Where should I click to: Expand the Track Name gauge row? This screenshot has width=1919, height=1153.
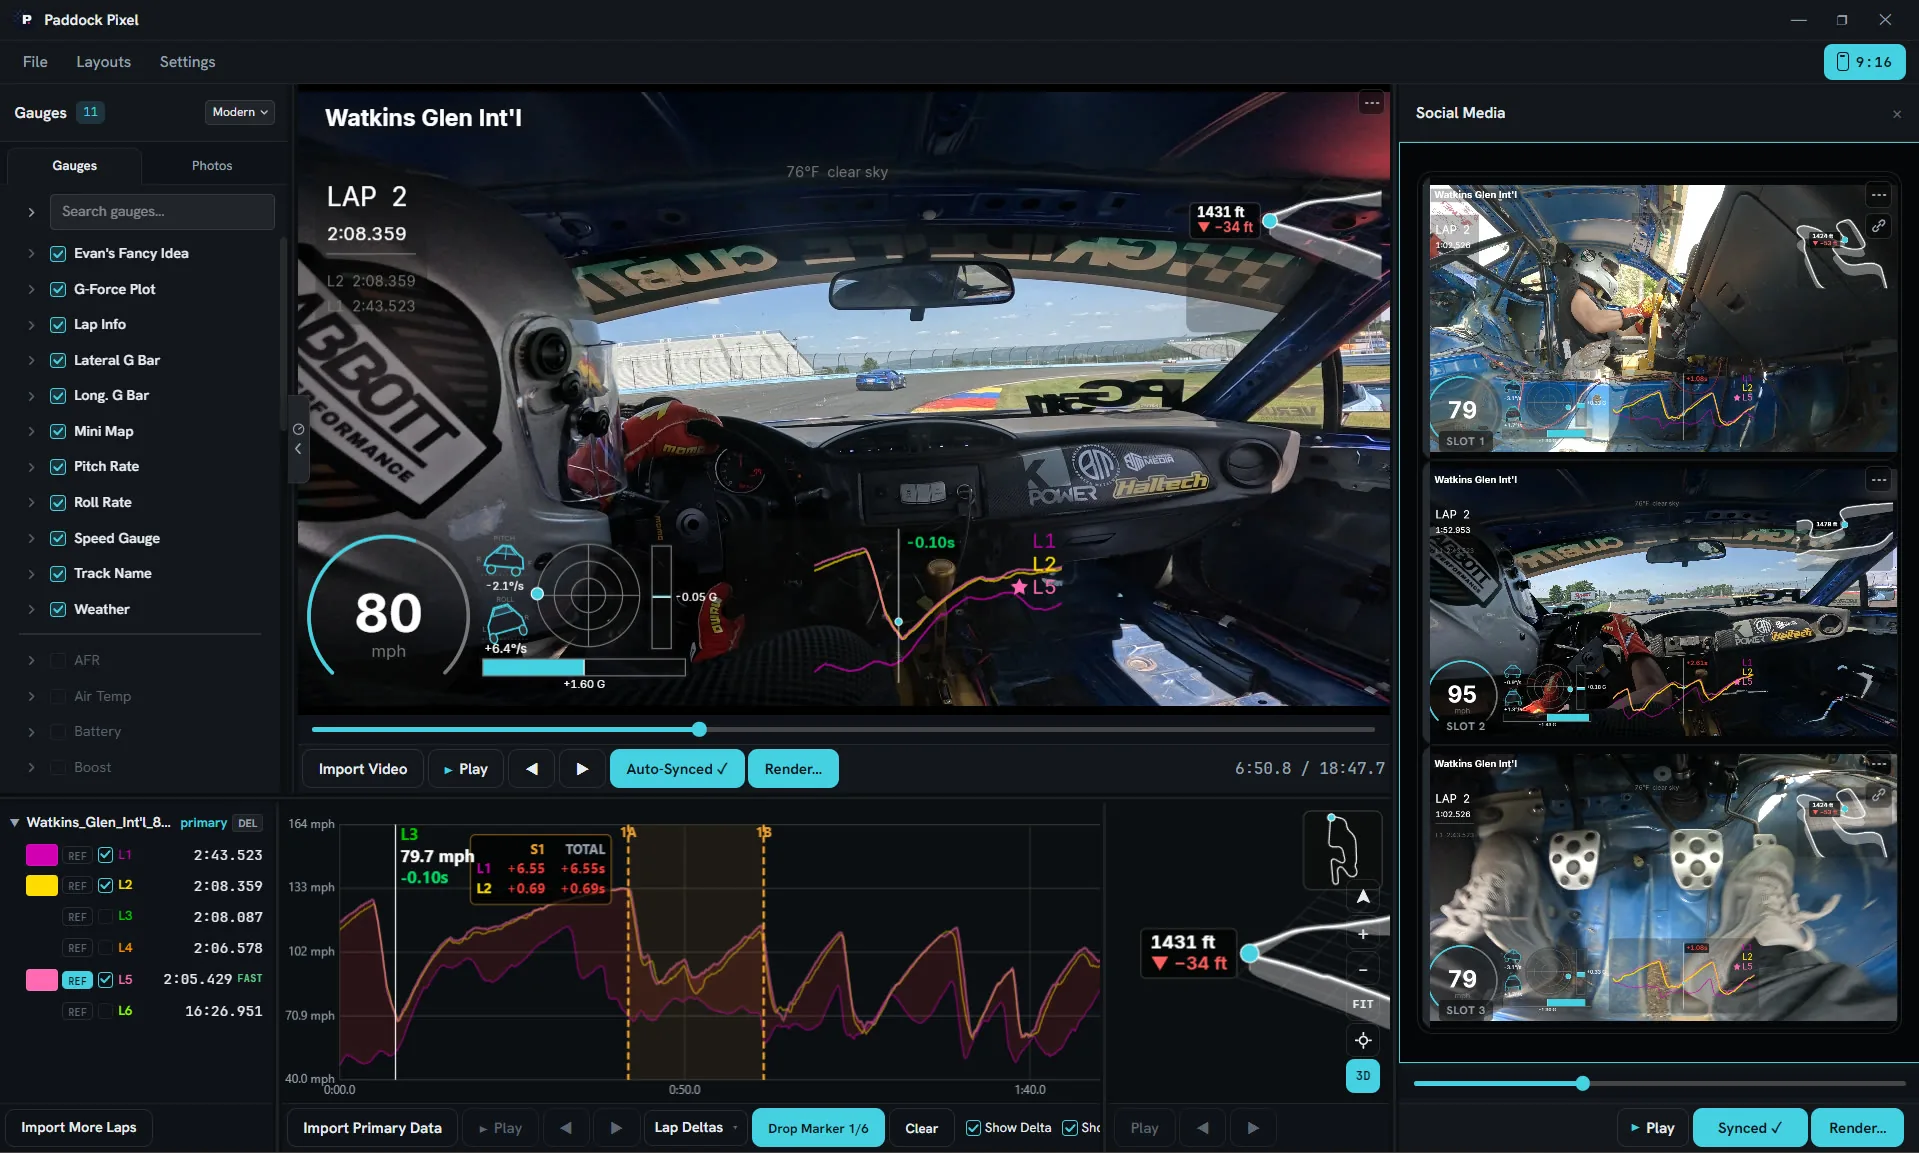pos(31,574)
